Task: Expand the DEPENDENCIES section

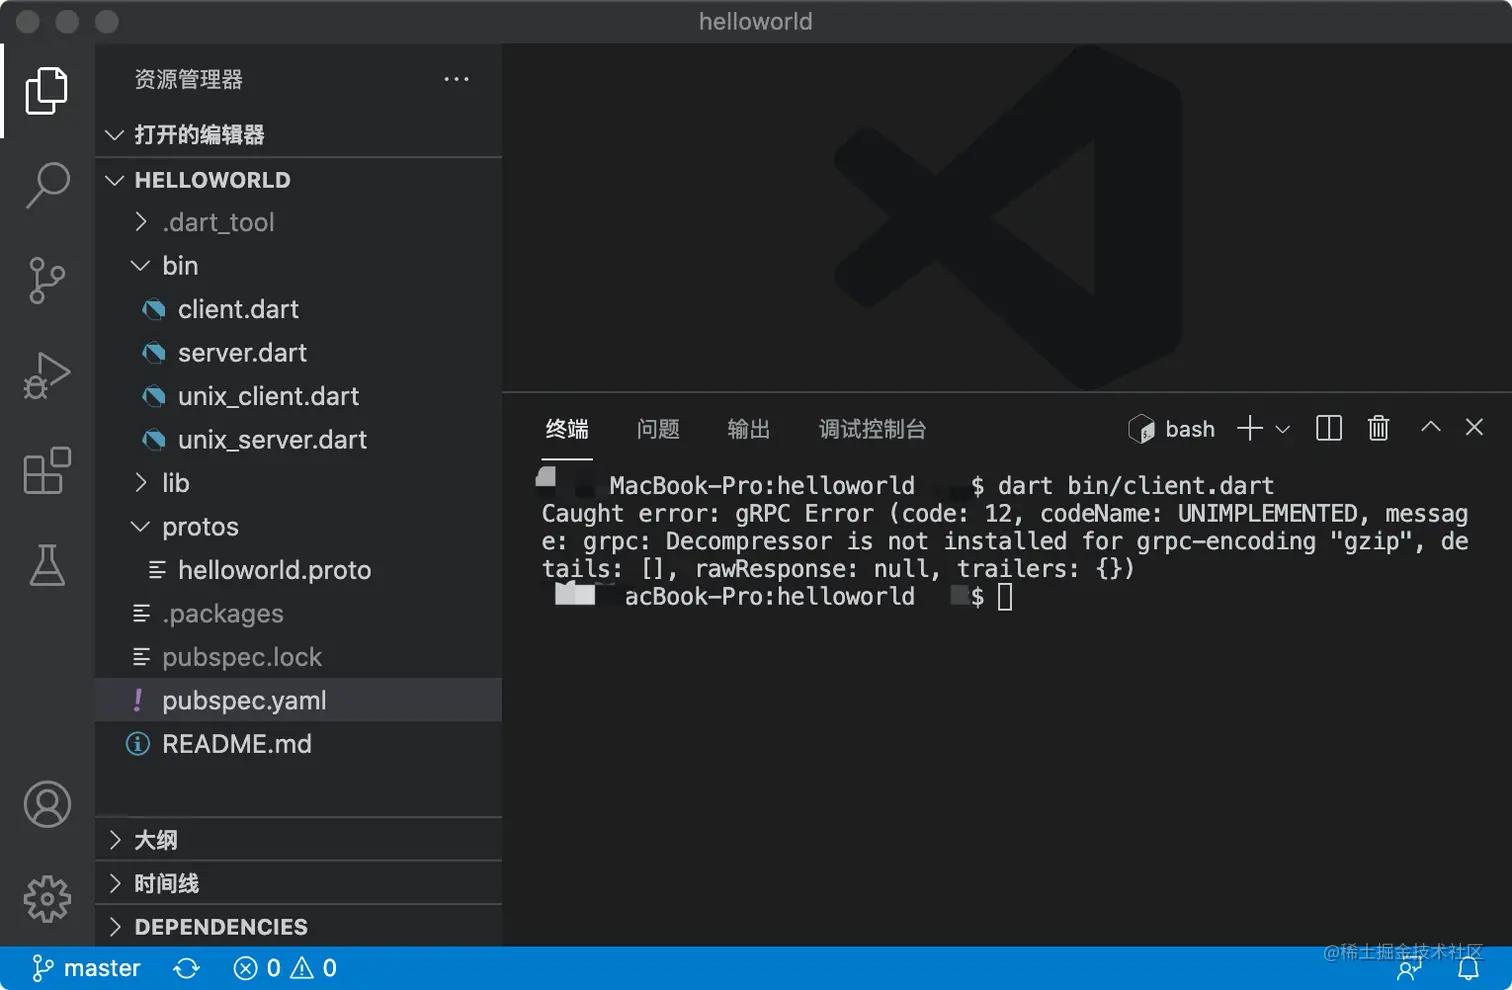Action: coord(298,927)
